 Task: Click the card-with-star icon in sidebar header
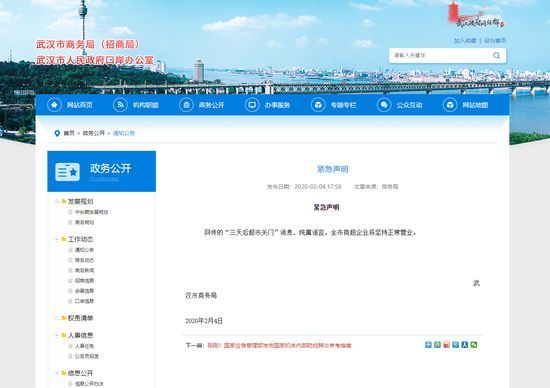pos(67,172)
